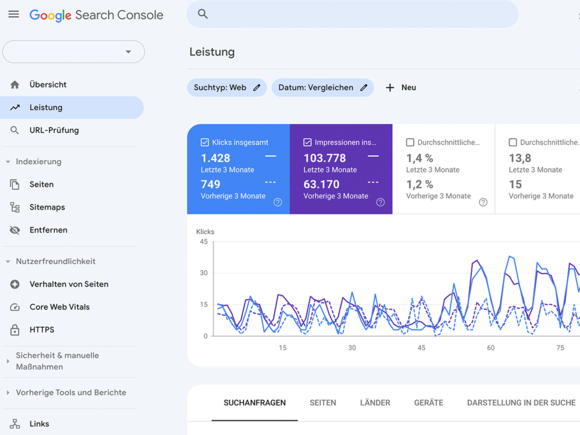Enable the Durchschnittliche 1,4 % metric checkbox
Viewport: 580px width, 435px height.
coord(410,142)
